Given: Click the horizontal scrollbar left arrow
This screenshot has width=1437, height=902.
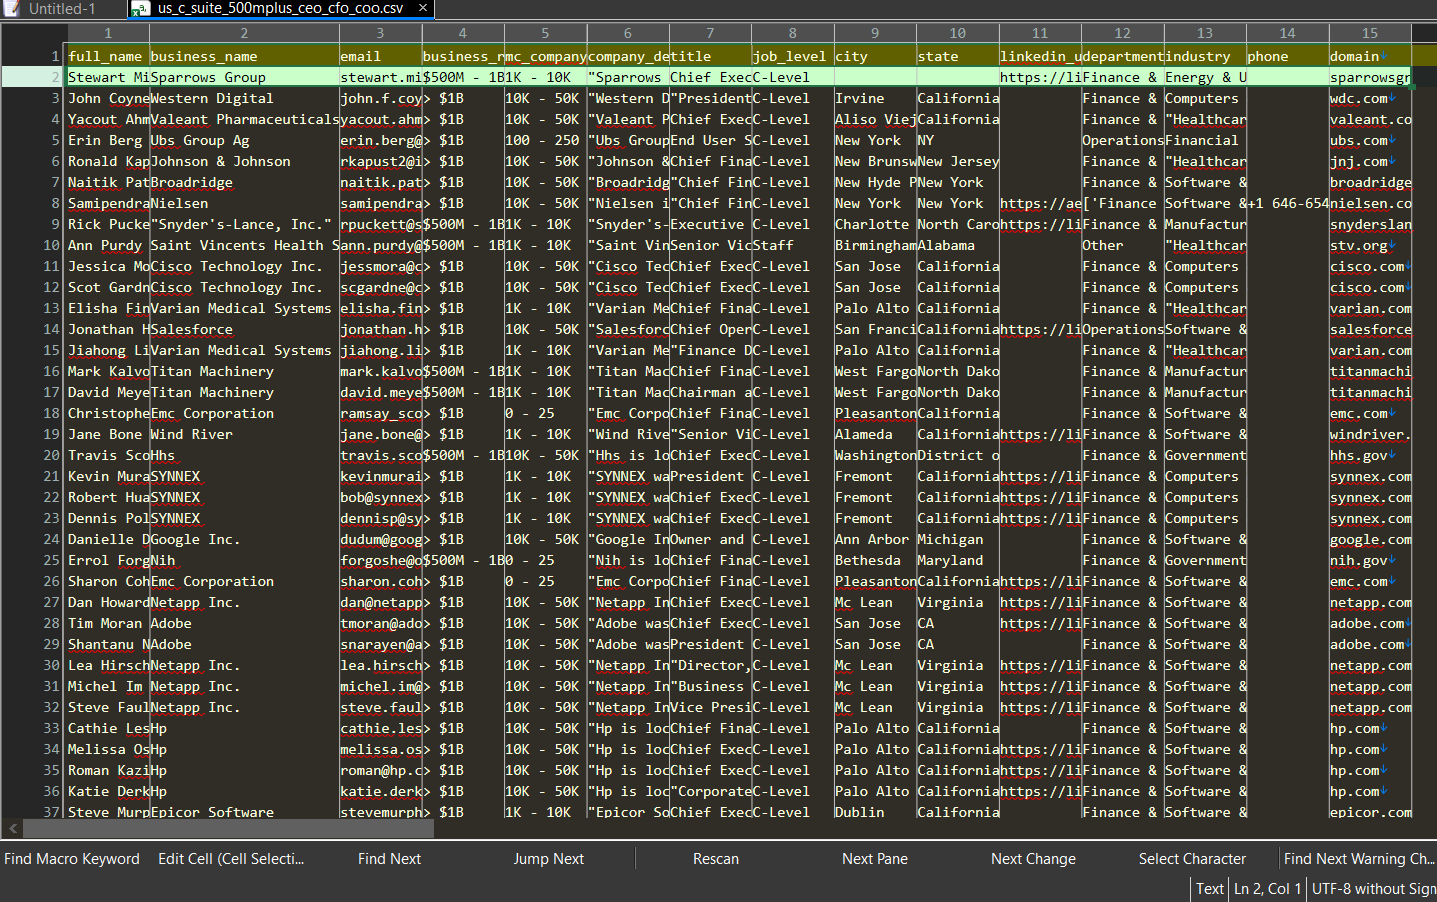Looking at the screenshot, I should [13, 828].
